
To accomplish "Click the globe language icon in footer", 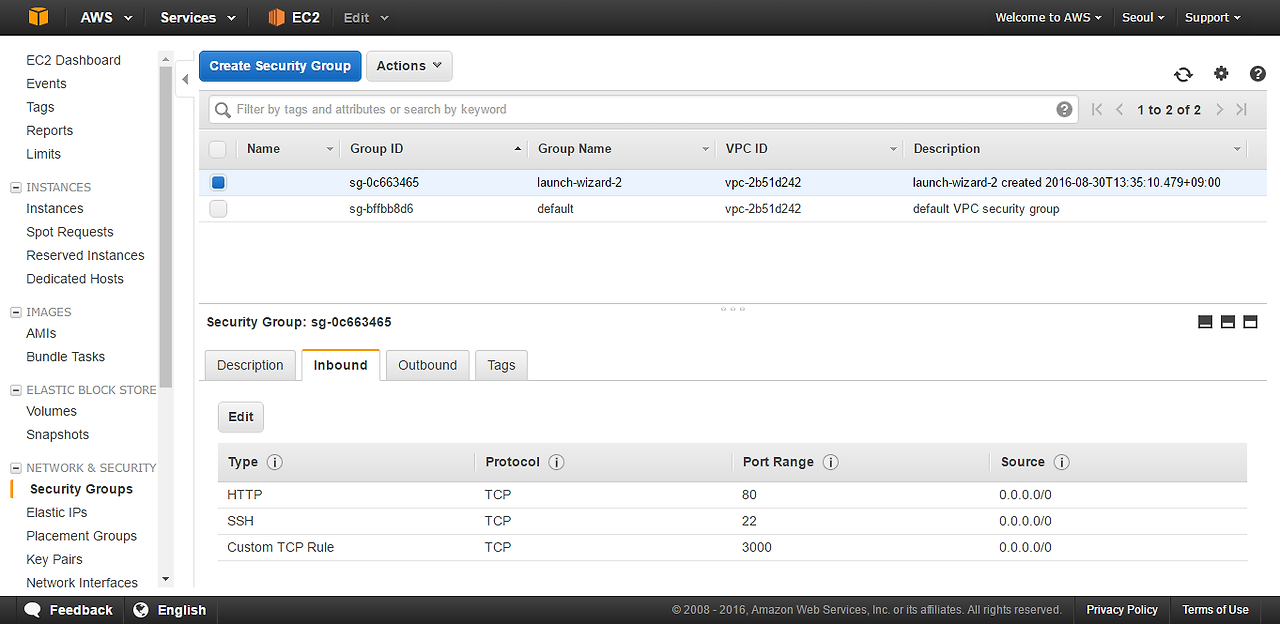I will tap(141, 609).
